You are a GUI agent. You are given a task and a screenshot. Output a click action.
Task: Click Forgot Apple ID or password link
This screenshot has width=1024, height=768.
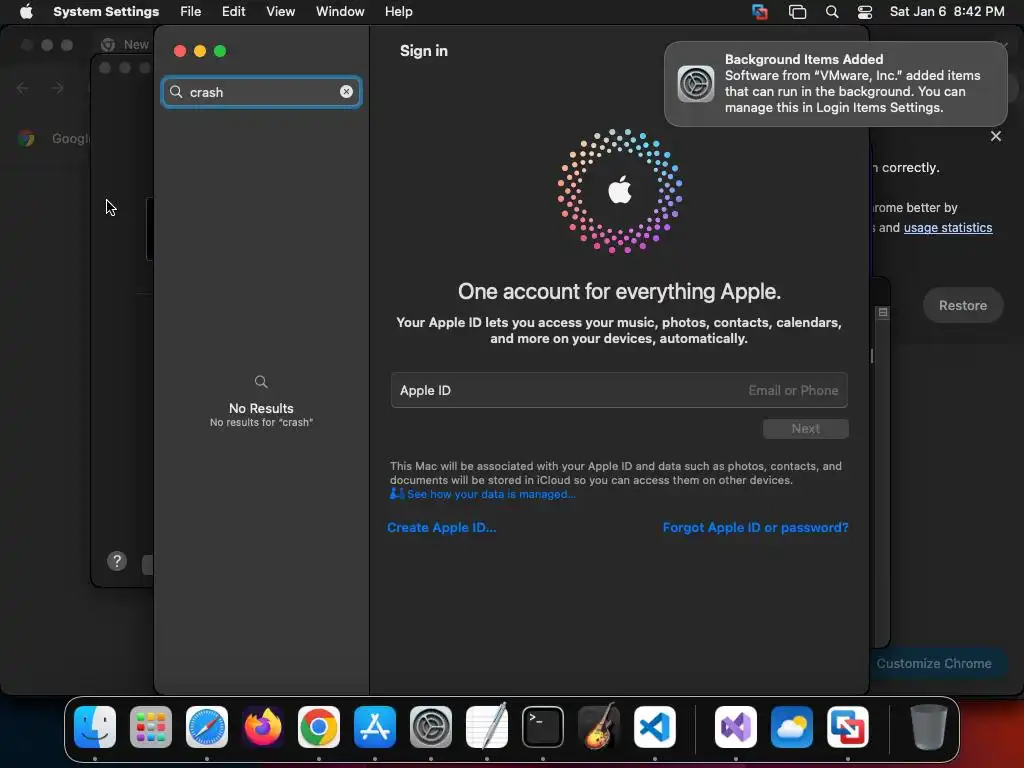click(755, 527)
